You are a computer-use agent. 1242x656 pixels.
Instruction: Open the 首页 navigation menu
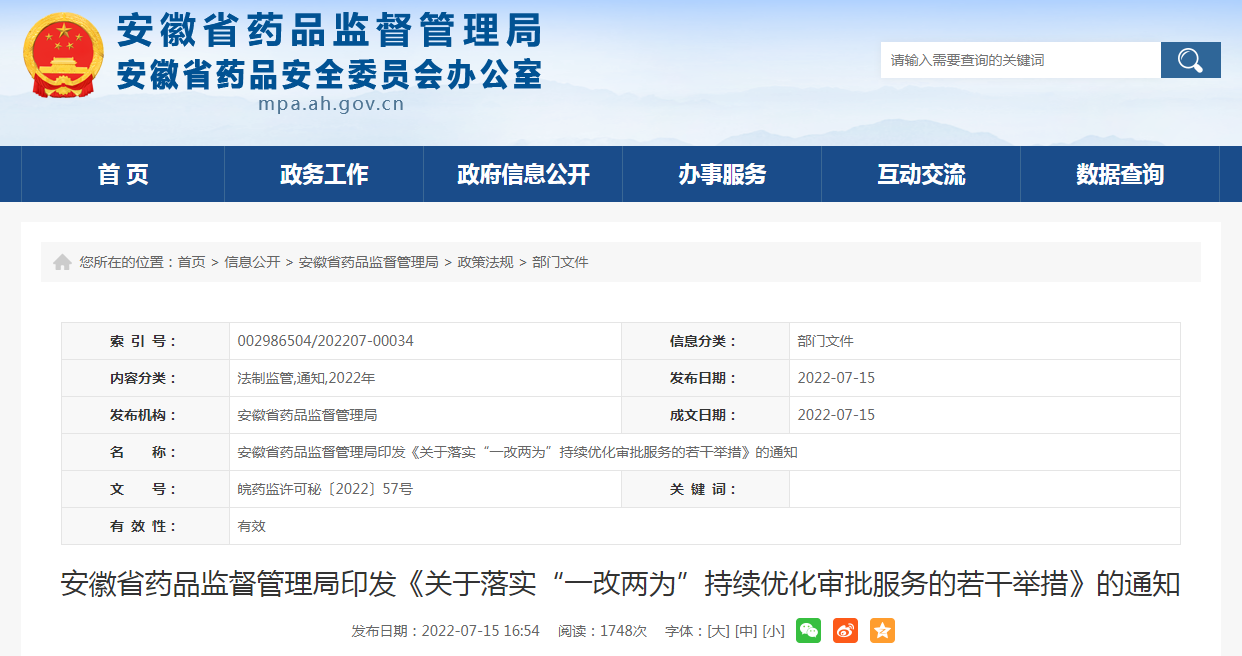tap(126, 173)
